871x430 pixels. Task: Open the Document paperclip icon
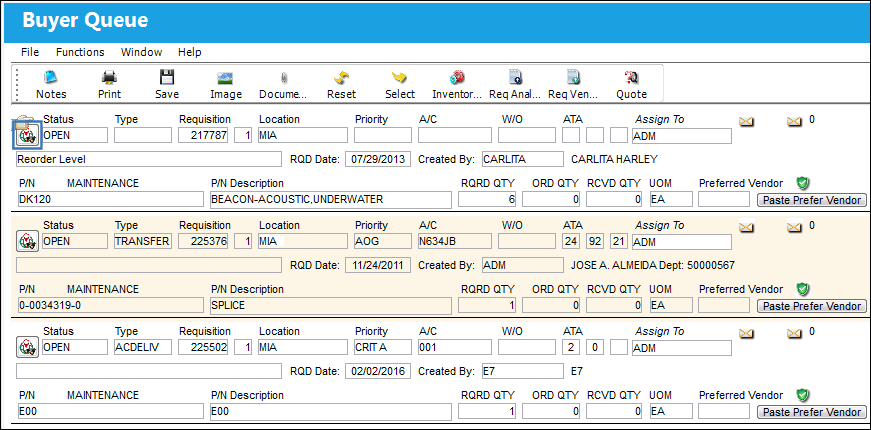click(x=283, y=78)
